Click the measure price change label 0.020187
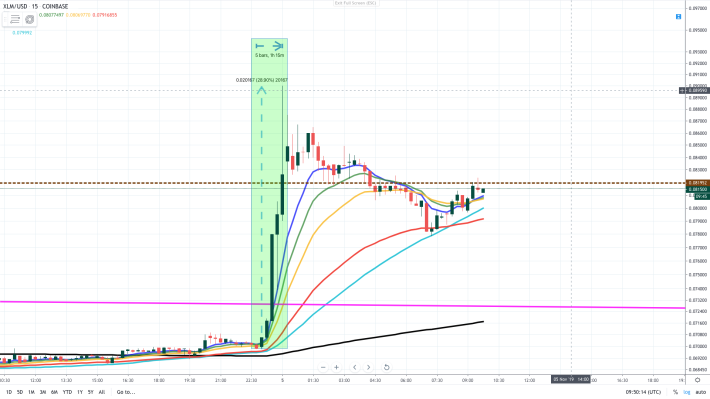The width and height of the screenshot is (710, 399). [x=261, y=80]
